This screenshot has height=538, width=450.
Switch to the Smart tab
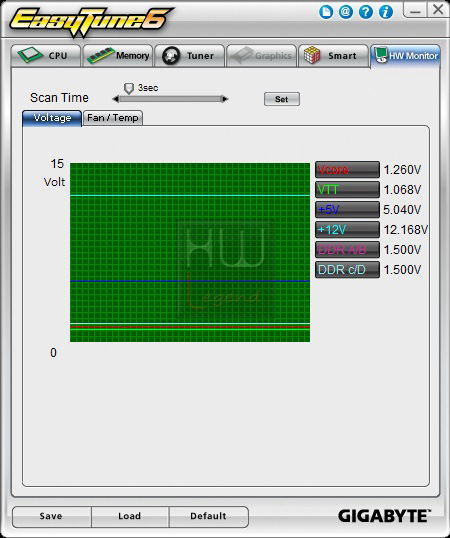pos(333,56)
